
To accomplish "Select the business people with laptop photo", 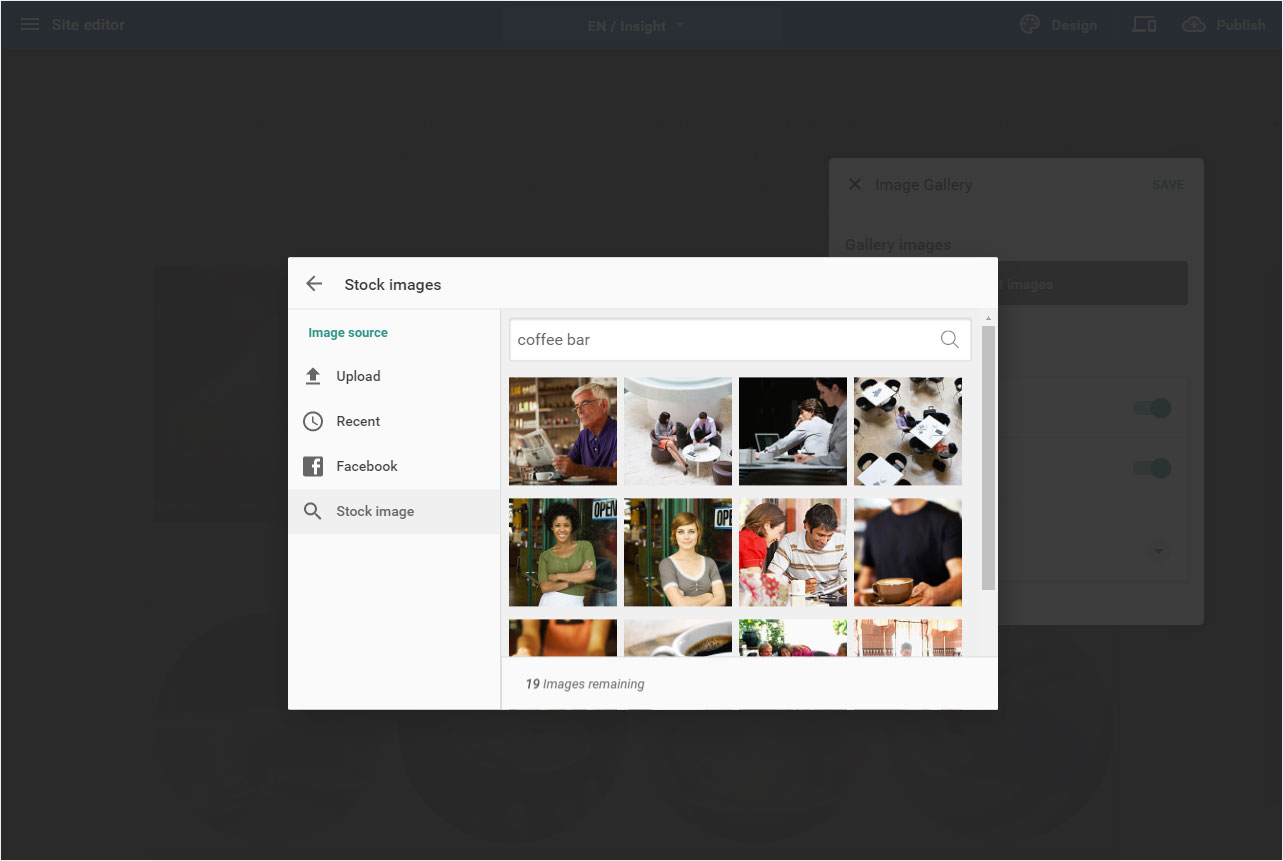I will pyautogui.click(x=793, y=431).
